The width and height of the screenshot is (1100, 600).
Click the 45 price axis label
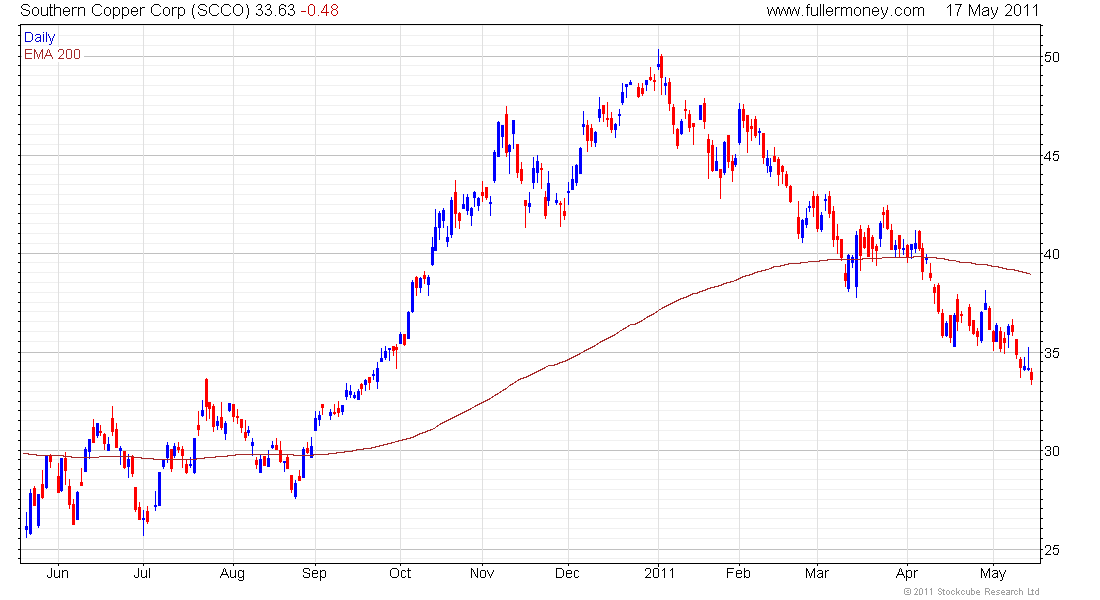click(x=1052, y=156)
